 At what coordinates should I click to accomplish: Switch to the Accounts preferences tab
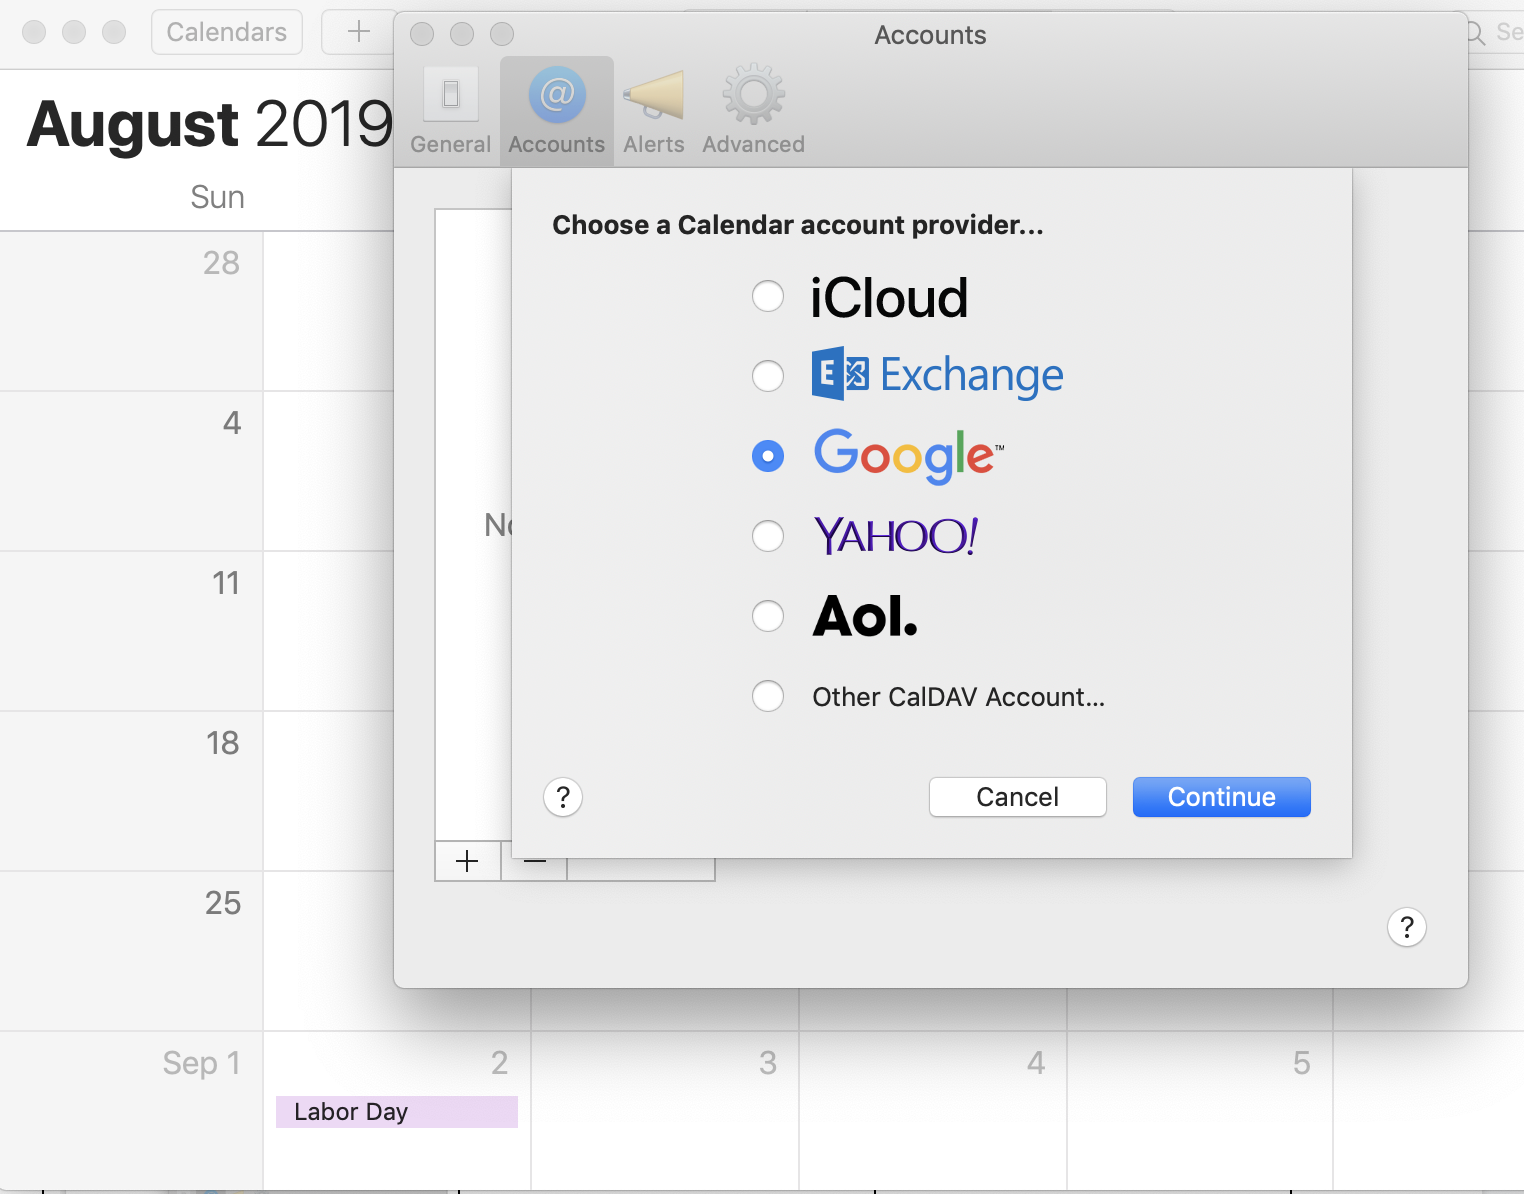coord(556,110)
